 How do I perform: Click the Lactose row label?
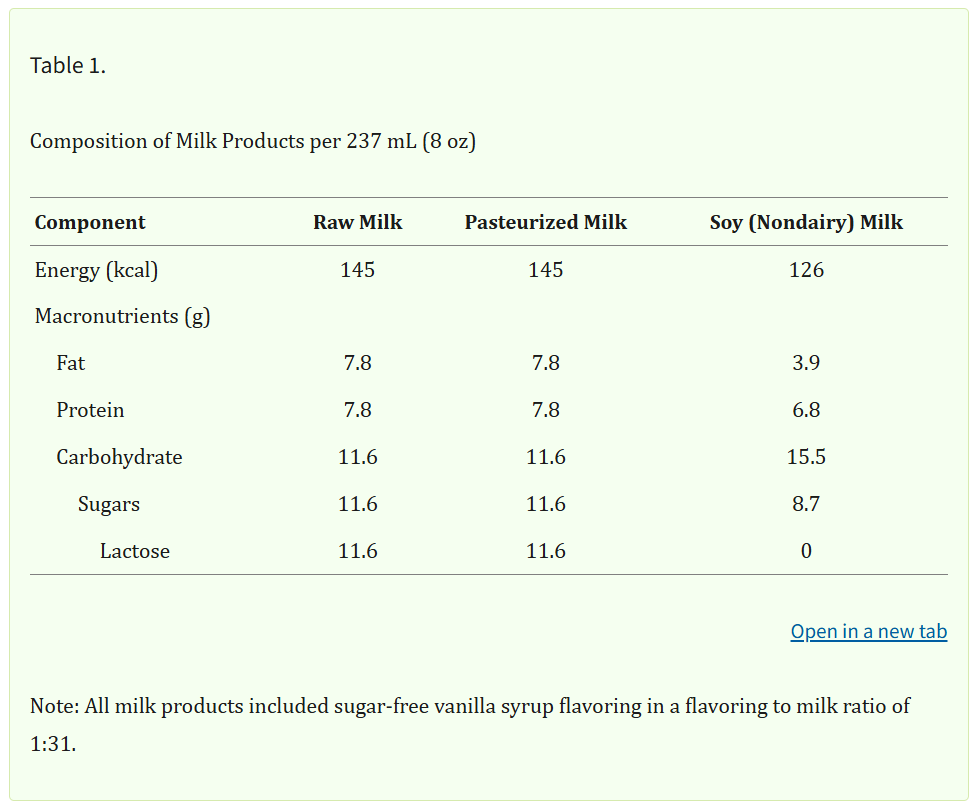tap(135, 551)
